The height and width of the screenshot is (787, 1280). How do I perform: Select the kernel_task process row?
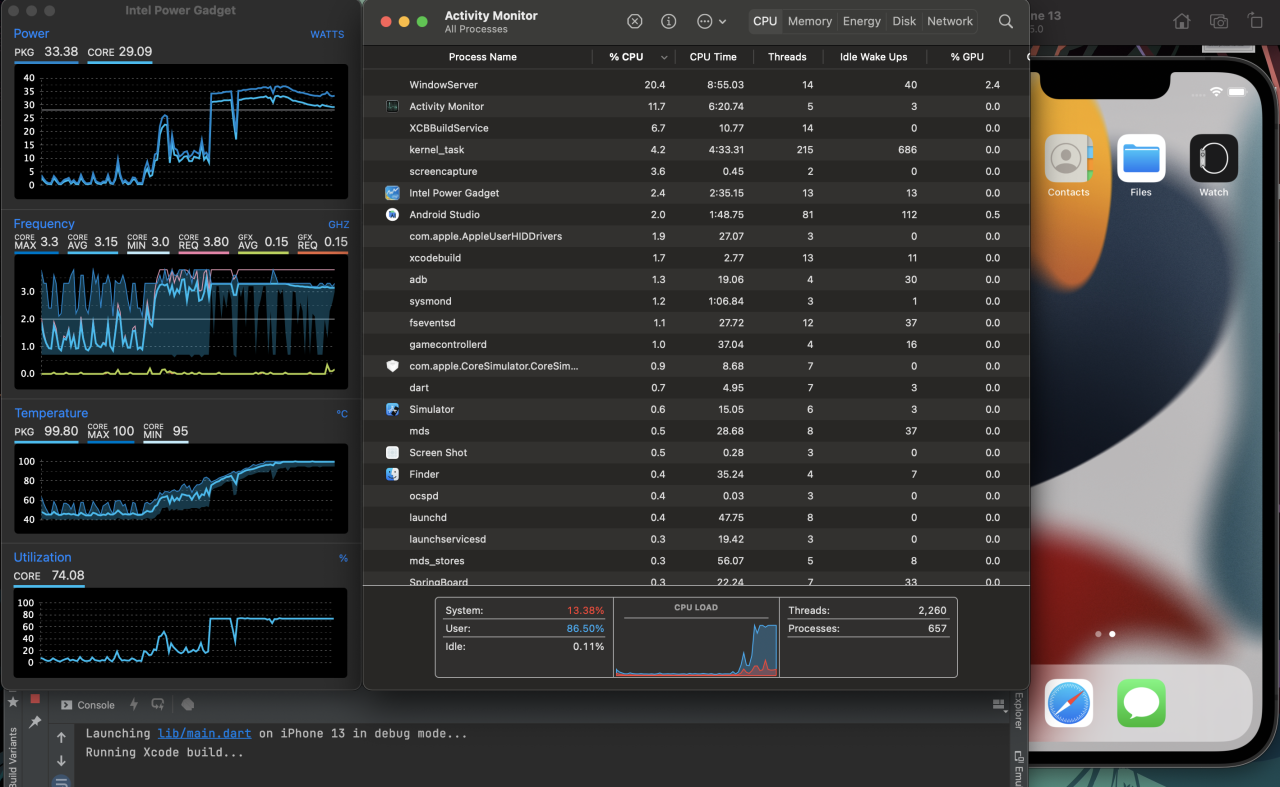coord(696,150)
